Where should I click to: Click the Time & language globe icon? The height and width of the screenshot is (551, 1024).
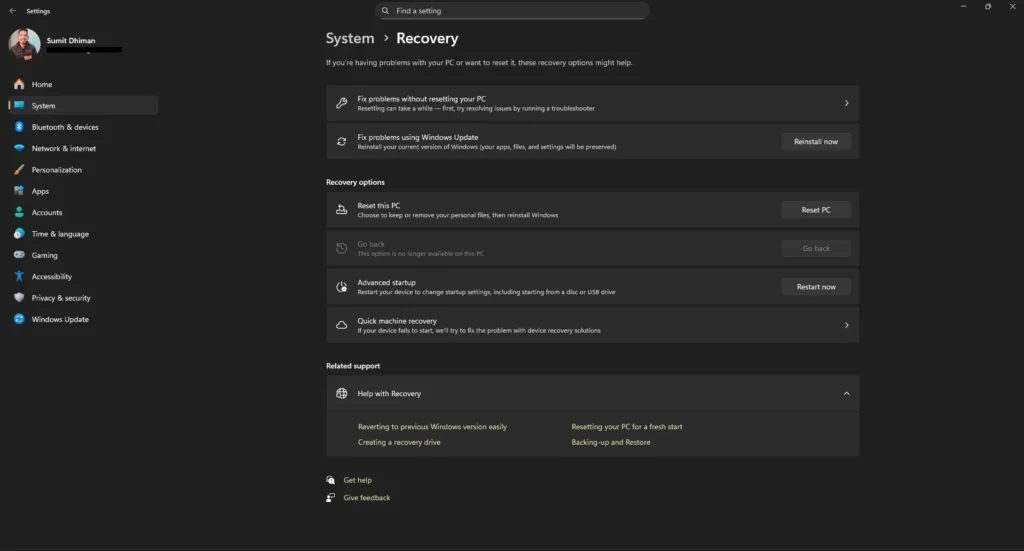tap(19, 234)
